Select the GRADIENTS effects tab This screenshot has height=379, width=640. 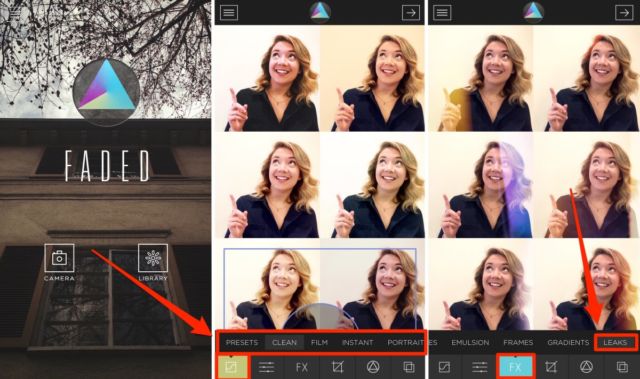click(568, 342)
